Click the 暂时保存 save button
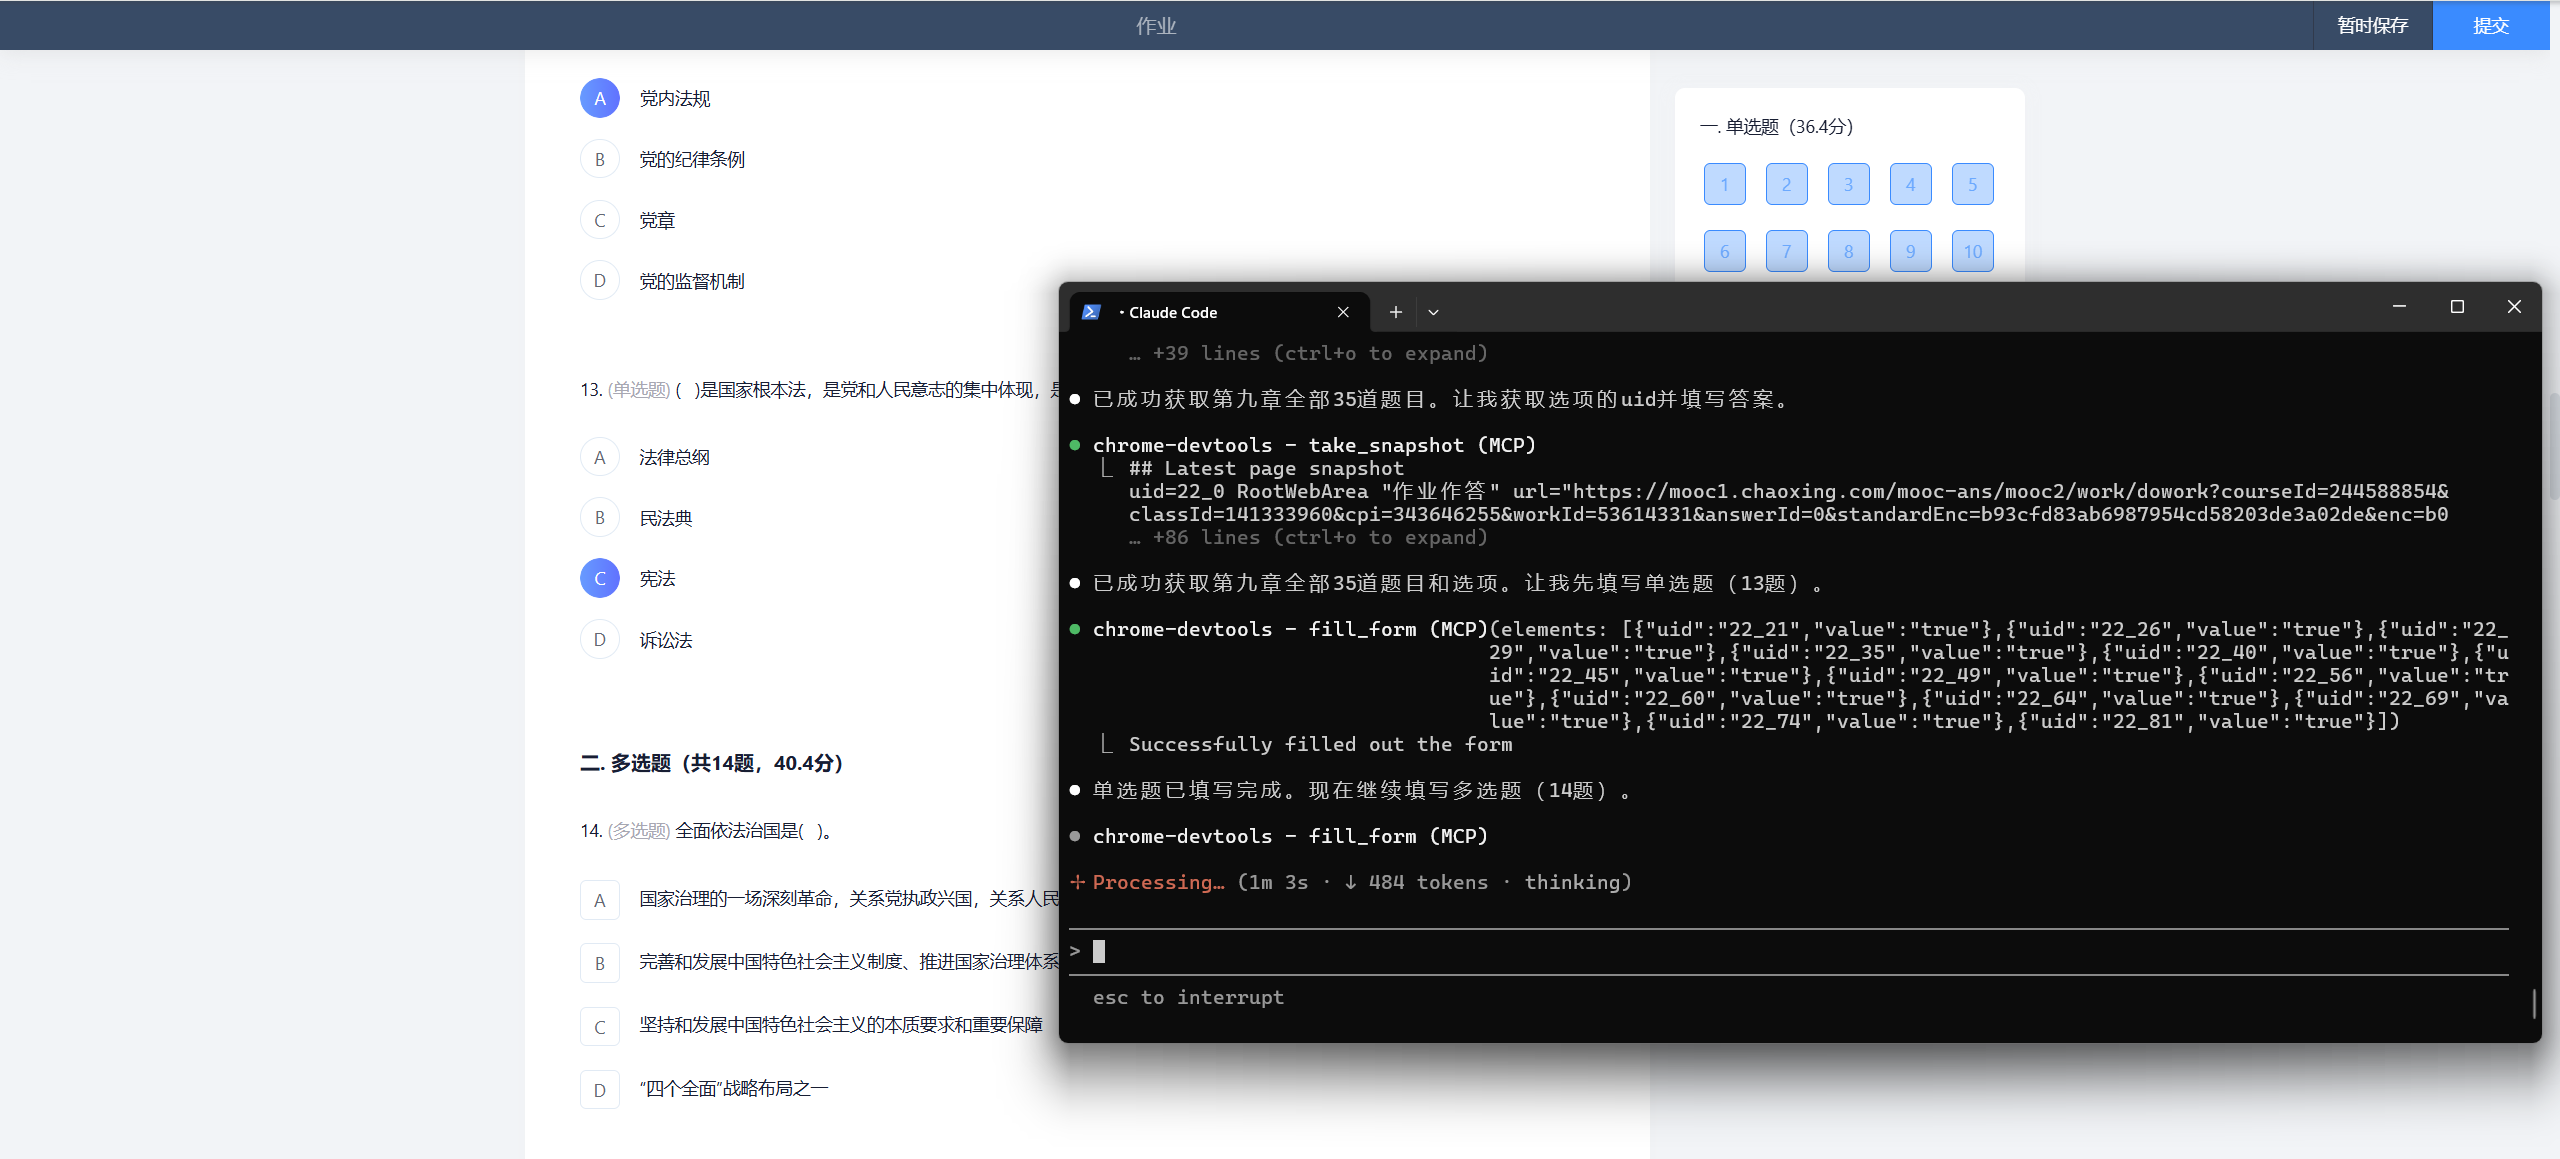 coord(2372,25)
